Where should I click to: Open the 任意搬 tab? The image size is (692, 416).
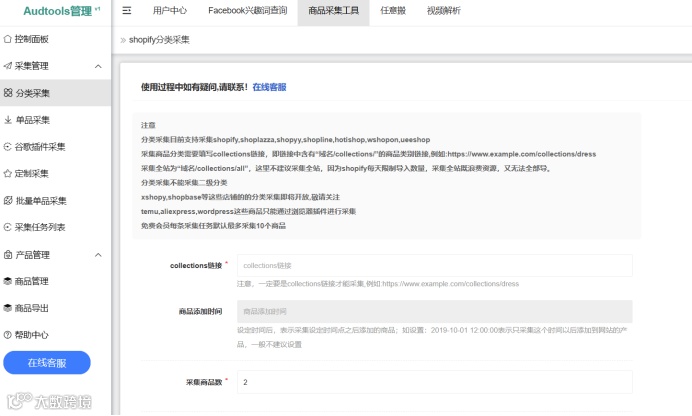393,11
